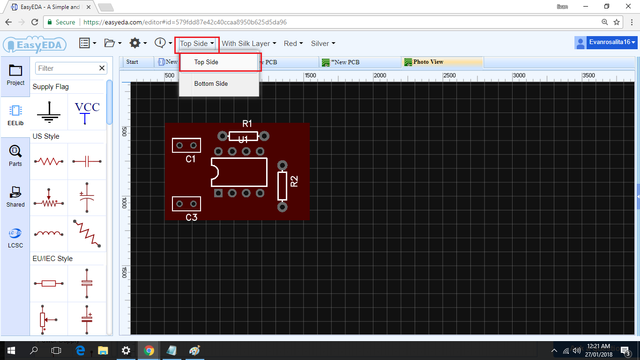Click the C1 capacitor footprint
Image resolution: width=640 pixels, height=360 pixels.
pos(187,145)
